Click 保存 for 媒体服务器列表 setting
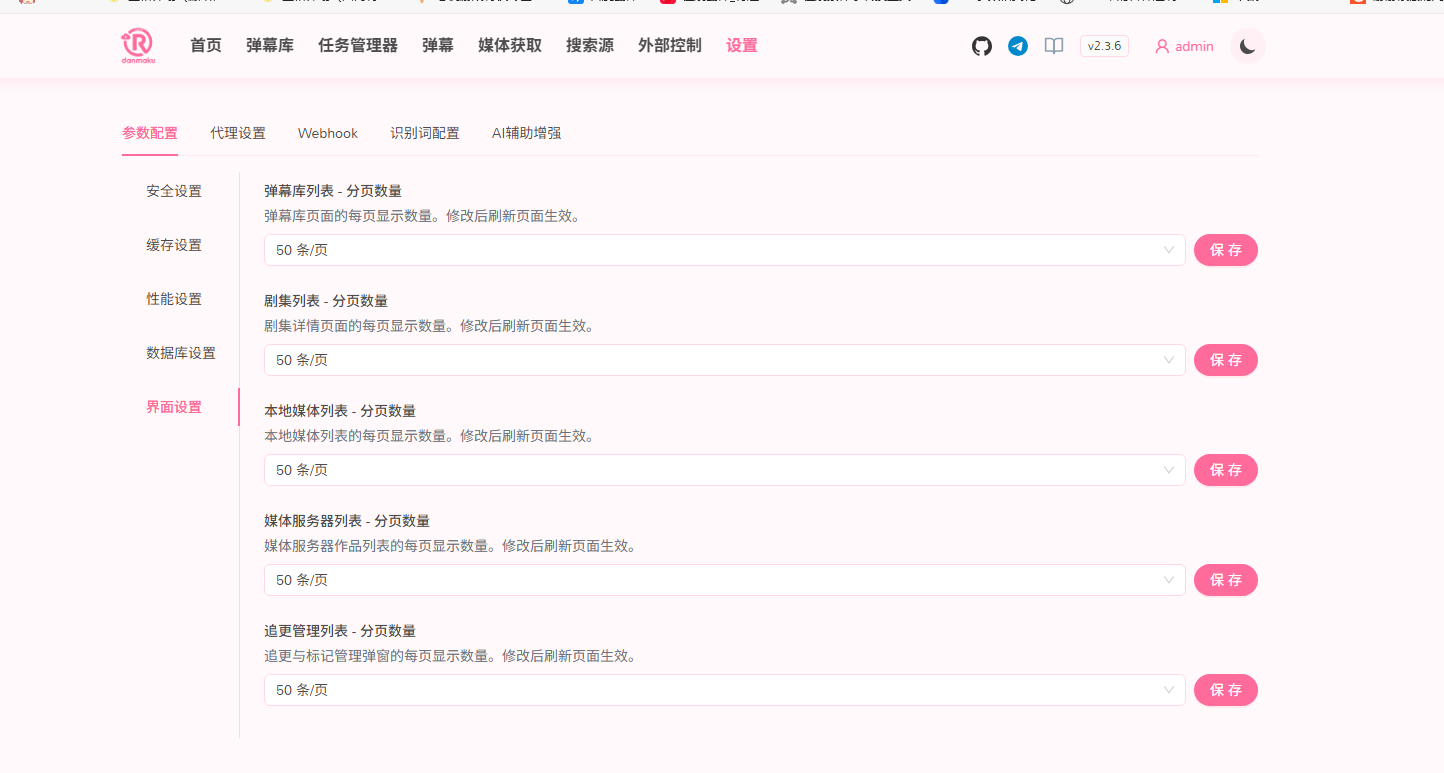This screenshot has height=773, width=1444. pos(1225,580)
